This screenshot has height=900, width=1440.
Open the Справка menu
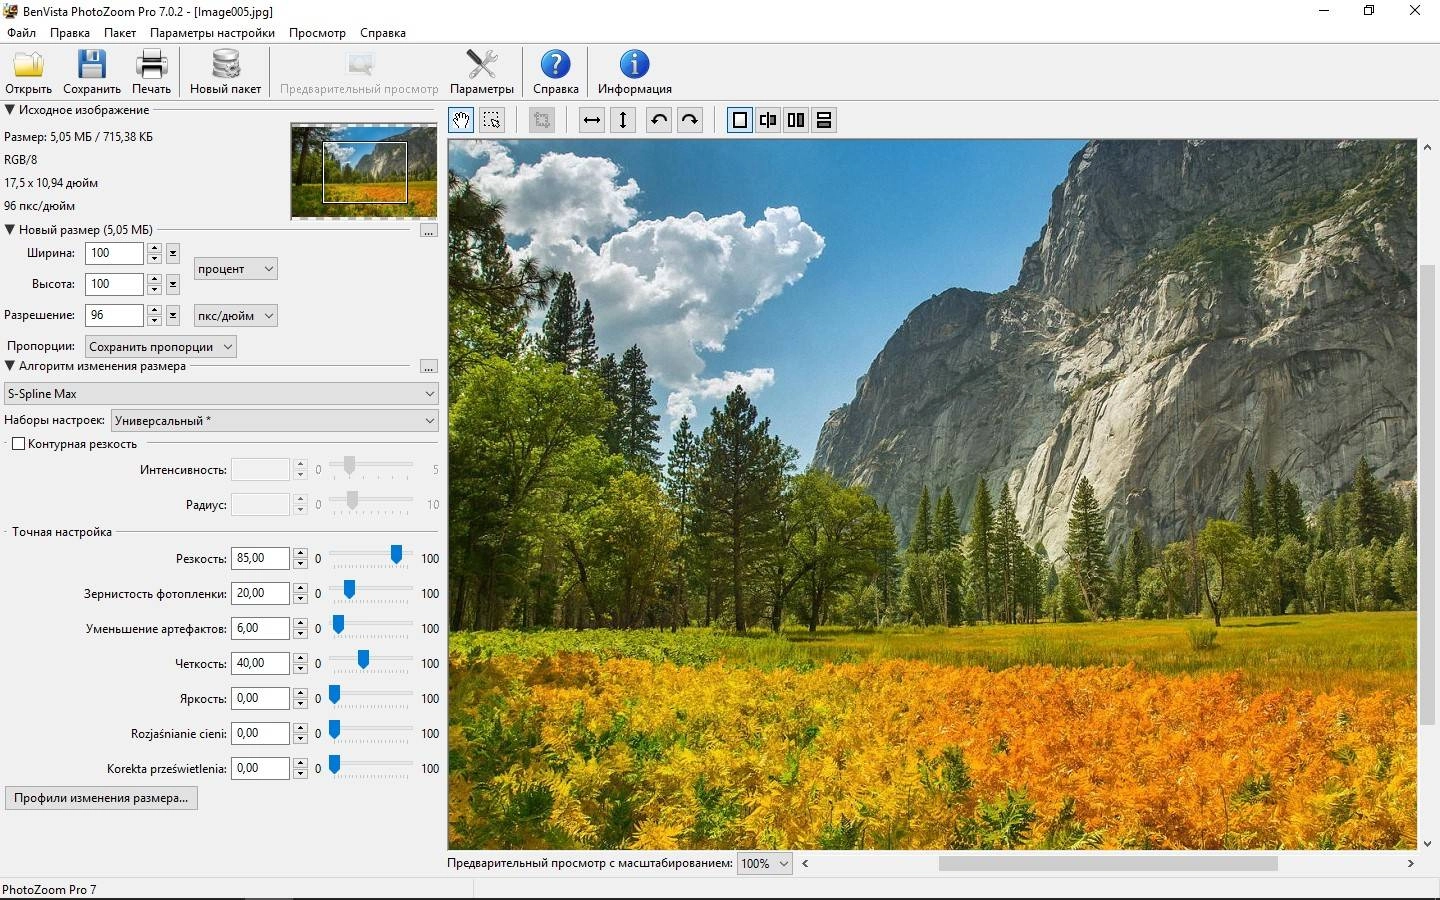[x=383, y=33]
